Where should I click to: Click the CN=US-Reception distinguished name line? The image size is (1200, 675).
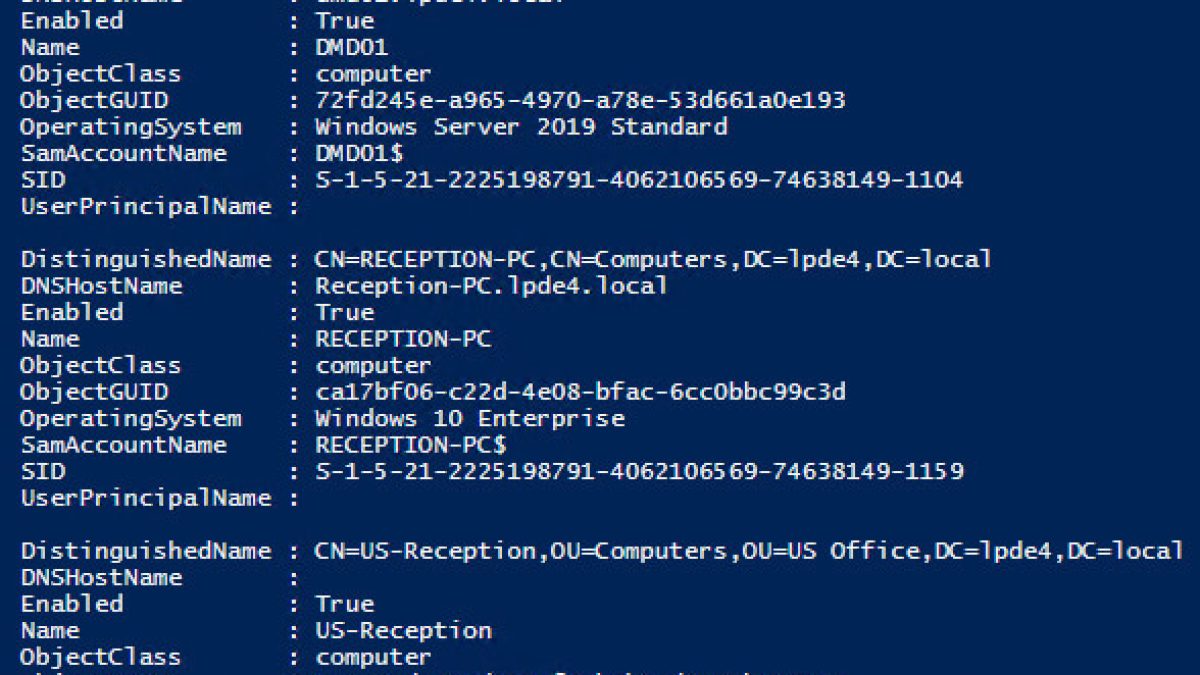click(x=749, y=551)
